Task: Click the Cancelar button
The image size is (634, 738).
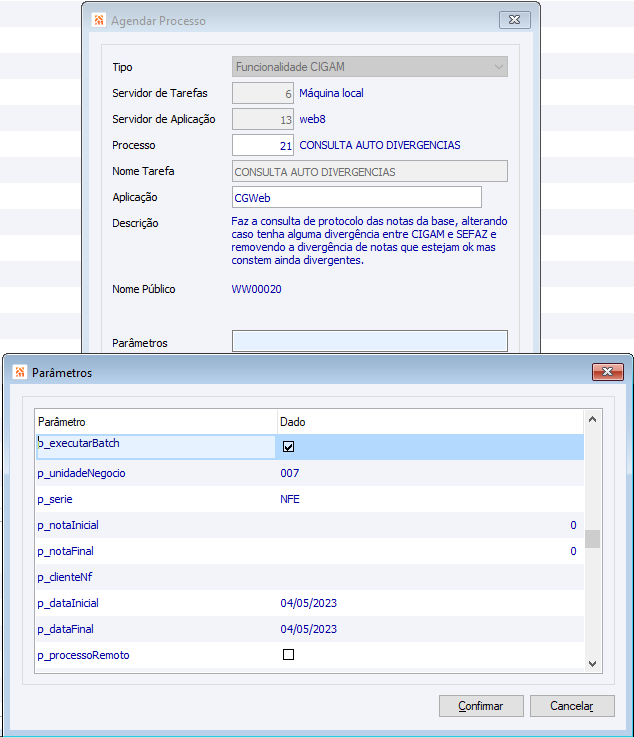Action: tap(572, 706)
